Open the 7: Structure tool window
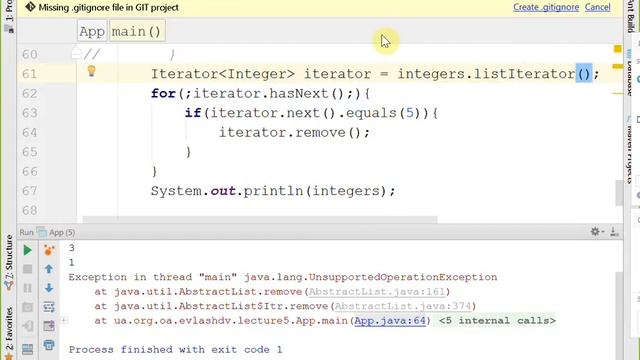 (9, 262)
